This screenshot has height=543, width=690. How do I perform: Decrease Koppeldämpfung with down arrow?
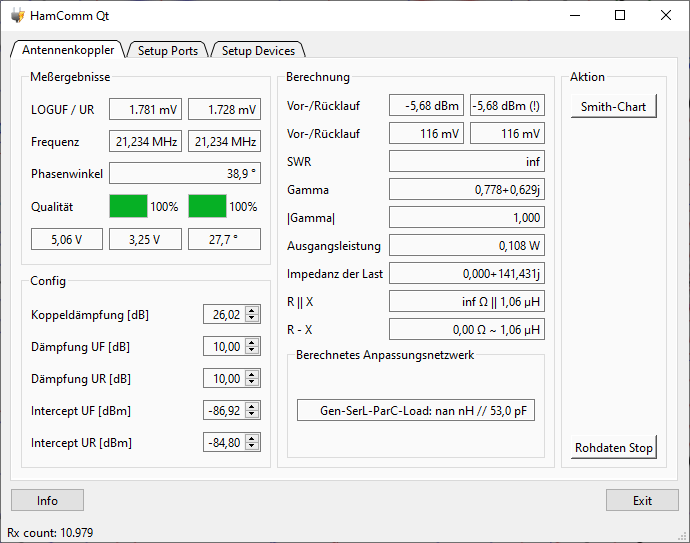pos(252,319)
